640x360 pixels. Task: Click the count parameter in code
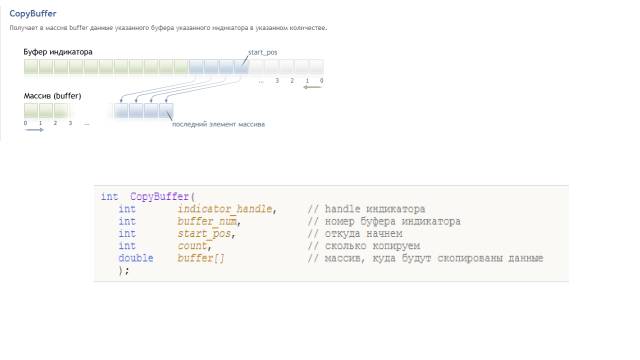tap(192, 246)
